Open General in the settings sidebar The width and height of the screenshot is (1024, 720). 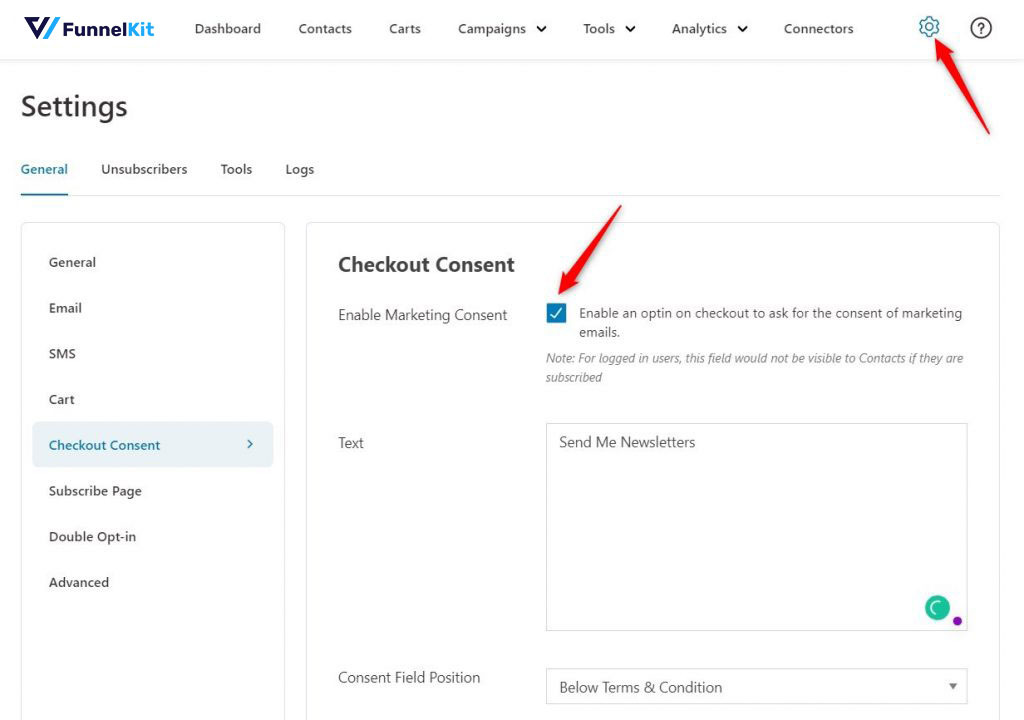point(72,262)
